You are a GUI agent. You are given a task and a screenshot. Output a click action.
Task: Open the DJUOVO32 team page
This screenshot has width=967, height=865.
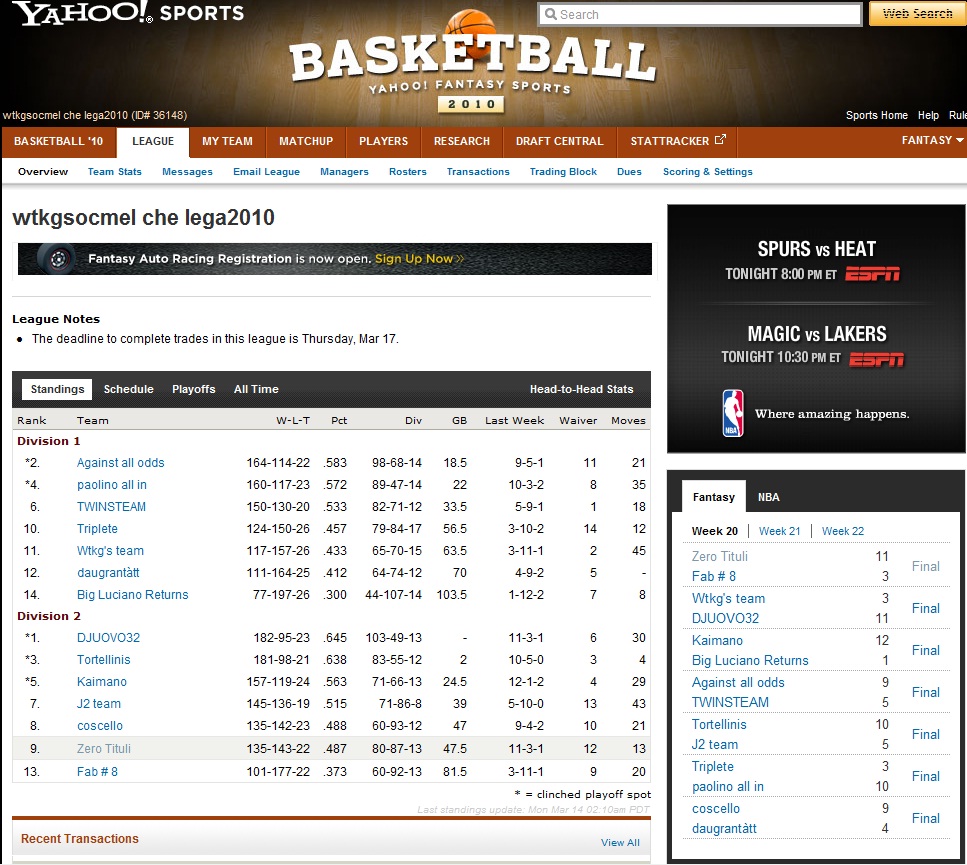(x=108, y=638)
